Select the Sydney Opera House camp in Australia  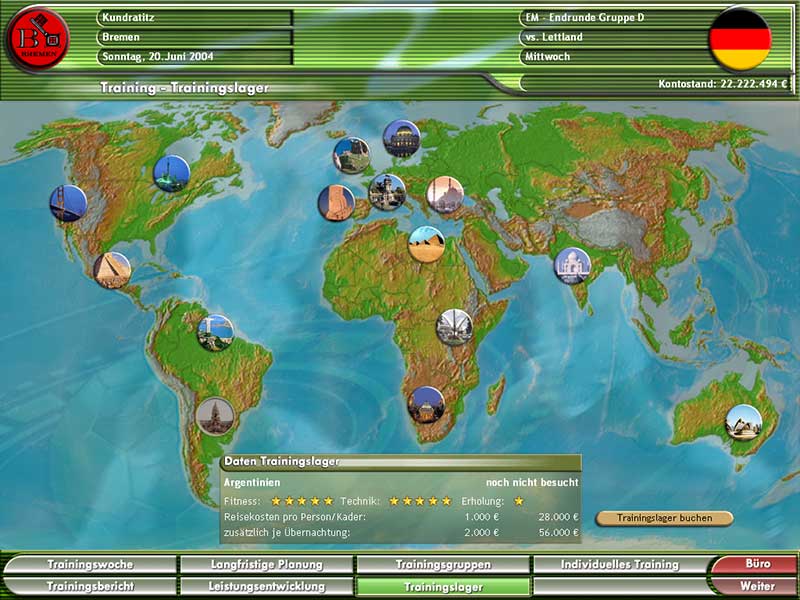[743, 422]
